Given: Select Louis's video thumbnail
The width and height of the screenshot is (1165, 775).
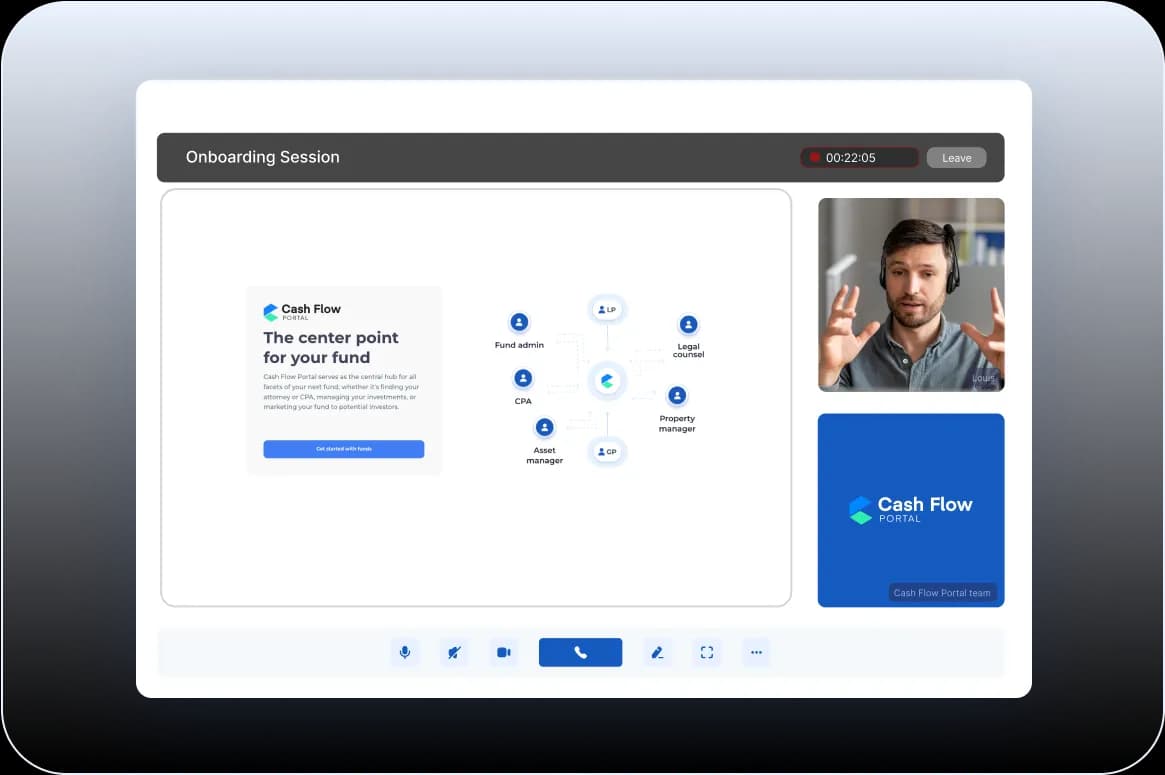Looking at the screenshot, I should point(911,294).
